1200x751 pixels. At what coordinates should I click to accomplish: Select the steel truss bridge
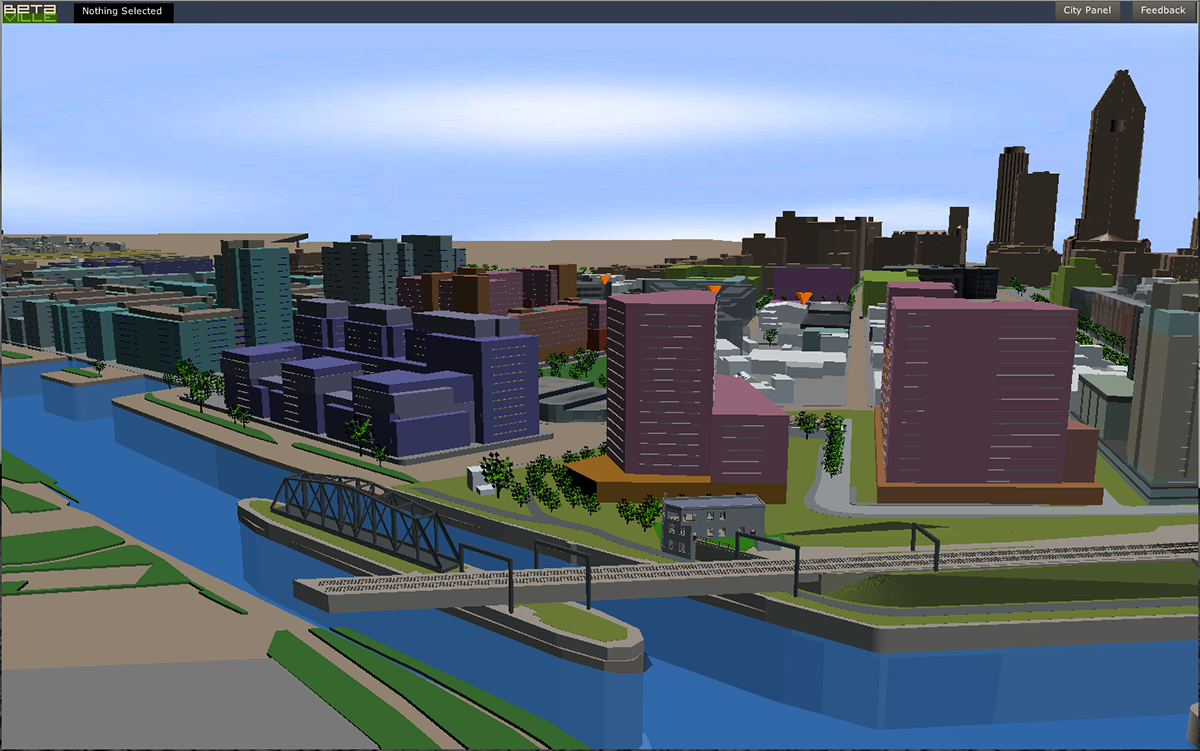click(x=365, y=515)
